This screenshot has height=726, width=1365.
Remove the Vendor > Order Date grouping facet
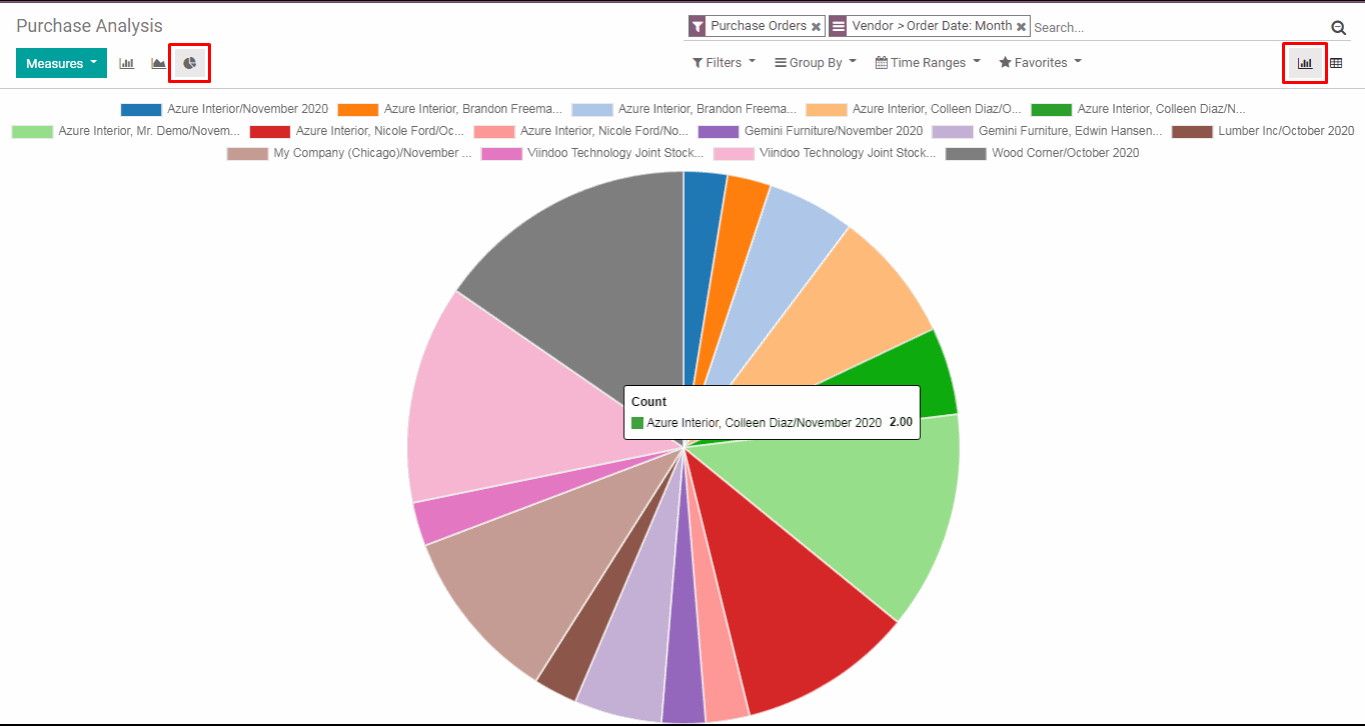click(1021, 27)
